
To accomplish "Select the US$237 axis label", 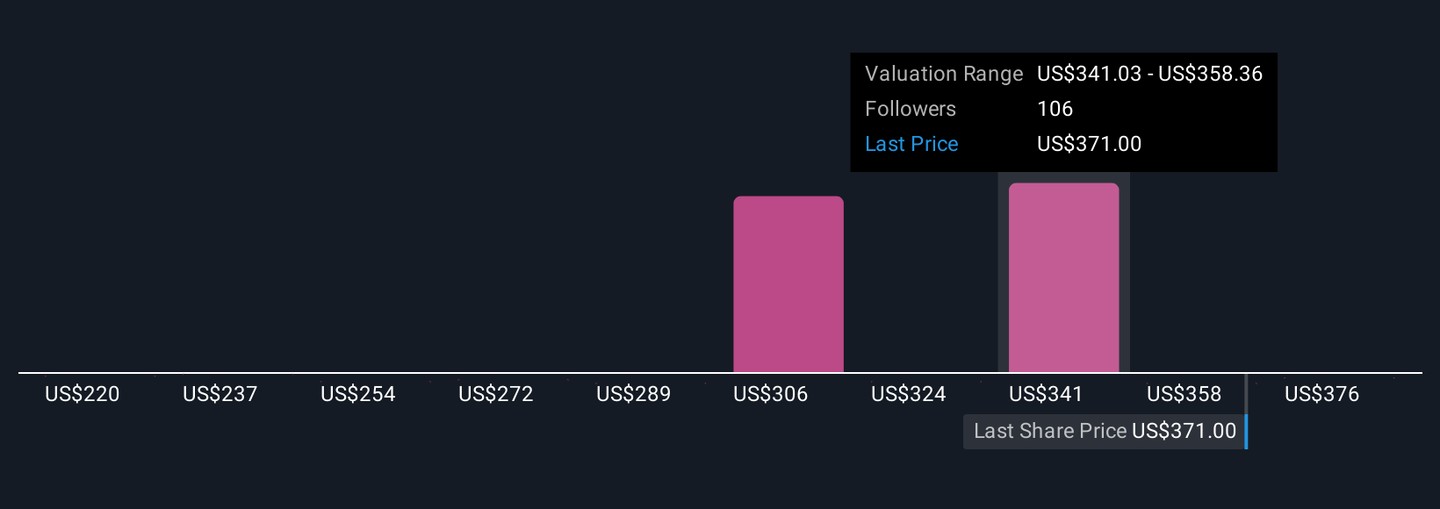I will coord(220,394).
